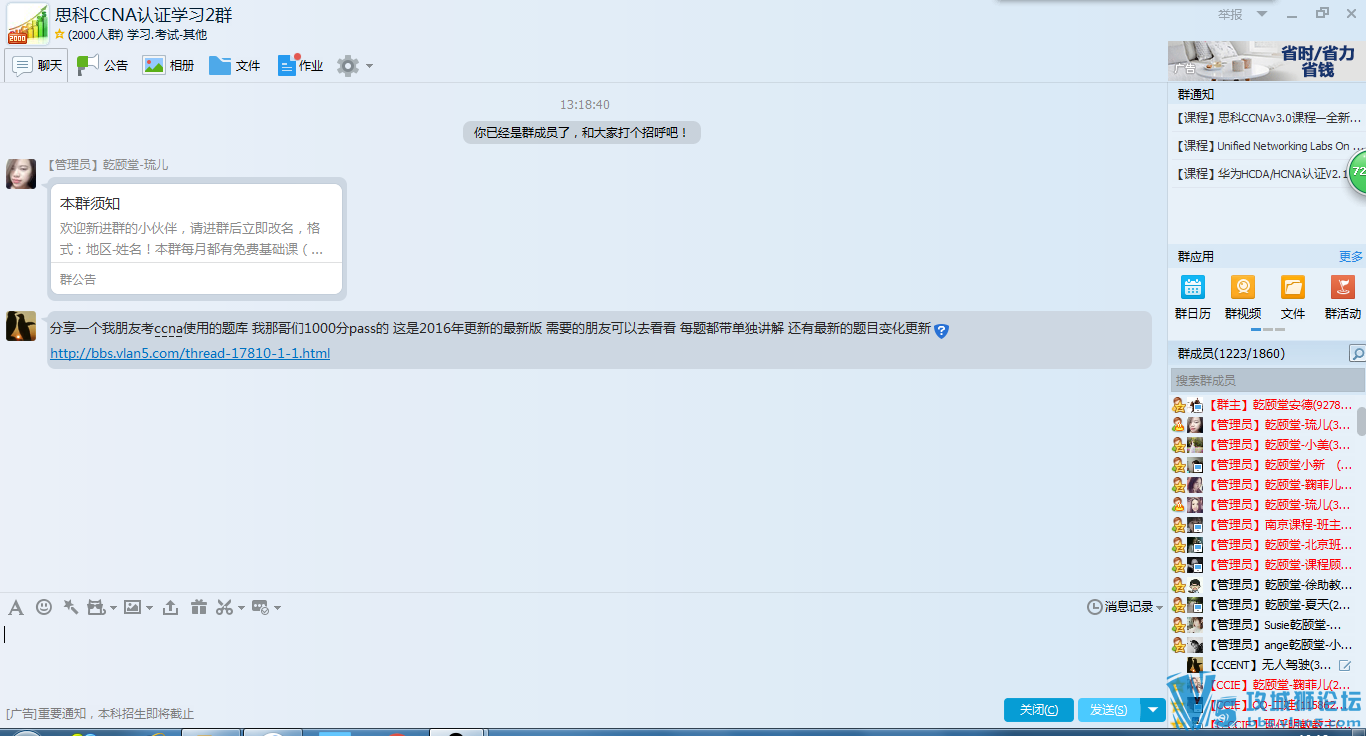The image size is (1366, 736).
Task: Click the clock icon beside 消息记录
Action: [x=1095, y=607]
